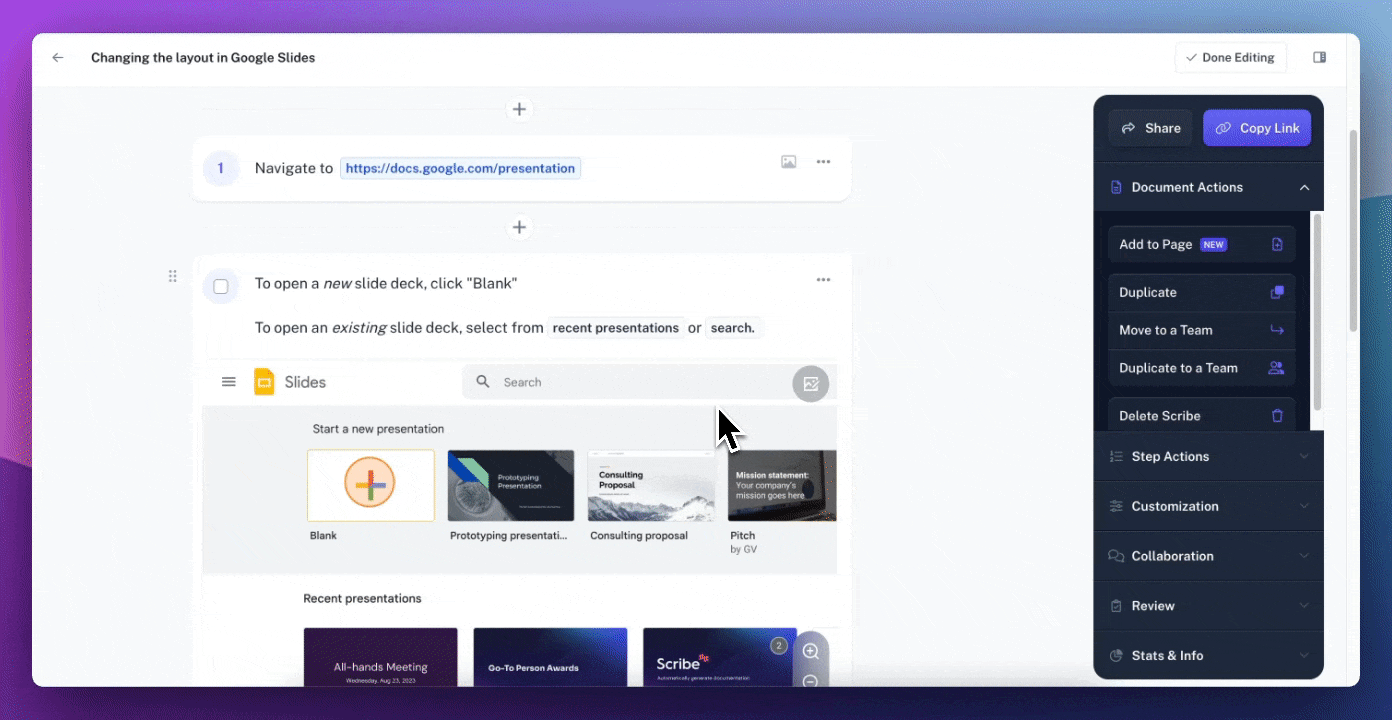Screen dimensions: 1392x720
Task: Go back using the left arrow
Action: click(58, 58)
